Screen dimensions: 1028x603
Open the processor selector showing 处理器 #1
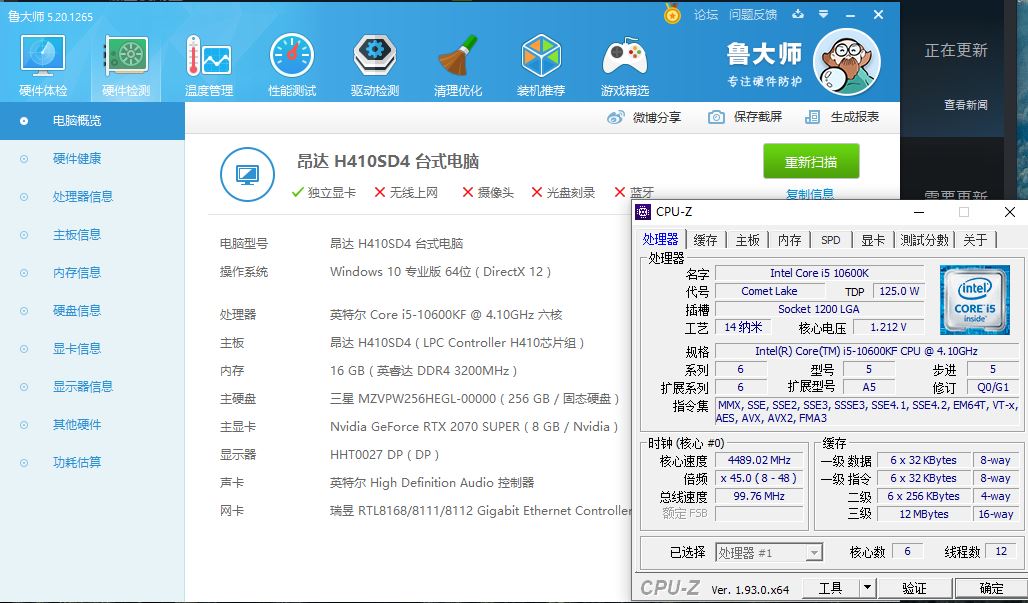tap(768, 552)
